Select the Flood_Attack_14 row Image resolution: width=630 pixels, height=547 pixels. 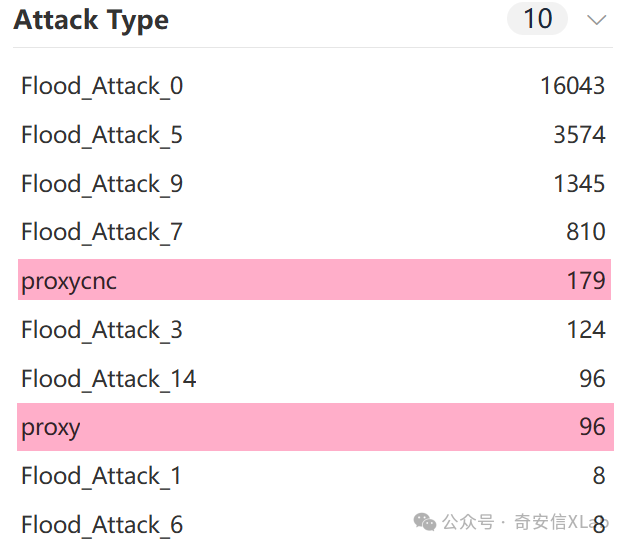click(x=314, y=379)
